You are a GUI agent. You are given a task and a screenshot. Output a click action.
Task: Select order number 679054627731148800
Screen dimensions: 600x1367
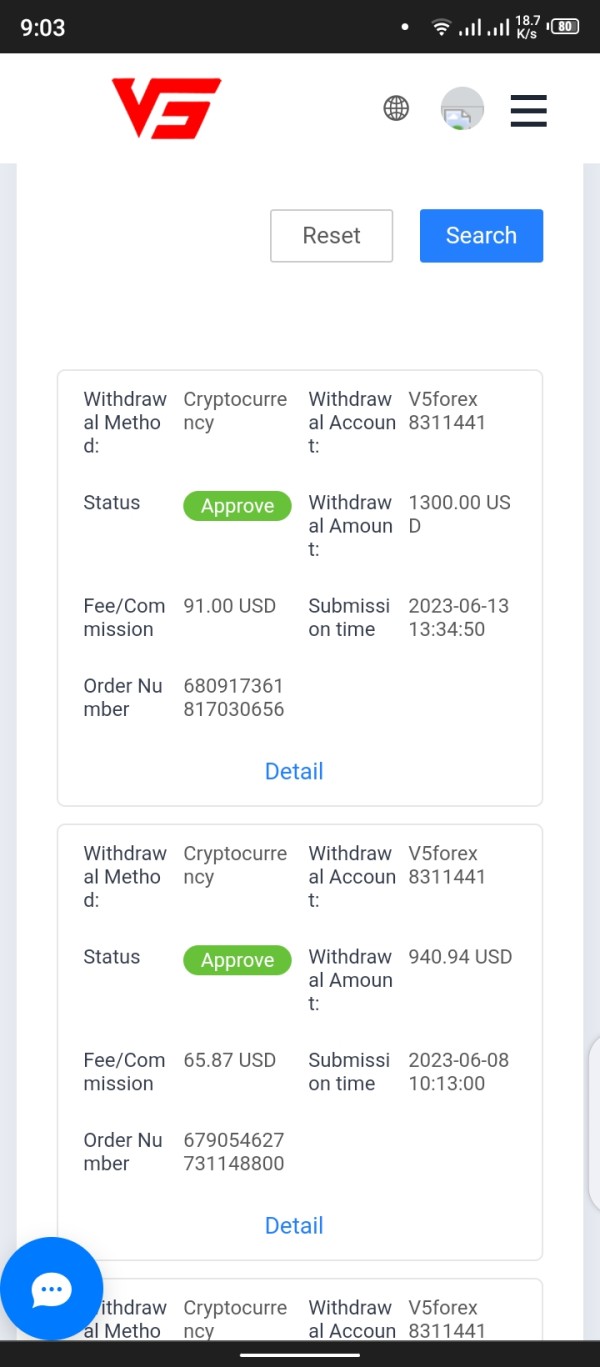point(234,1152)
